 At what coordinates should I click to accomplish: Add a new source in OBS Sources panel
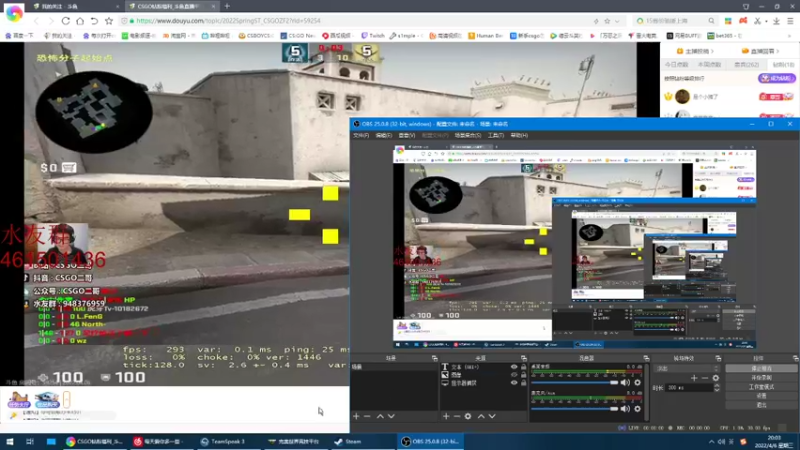pos(446,416)
